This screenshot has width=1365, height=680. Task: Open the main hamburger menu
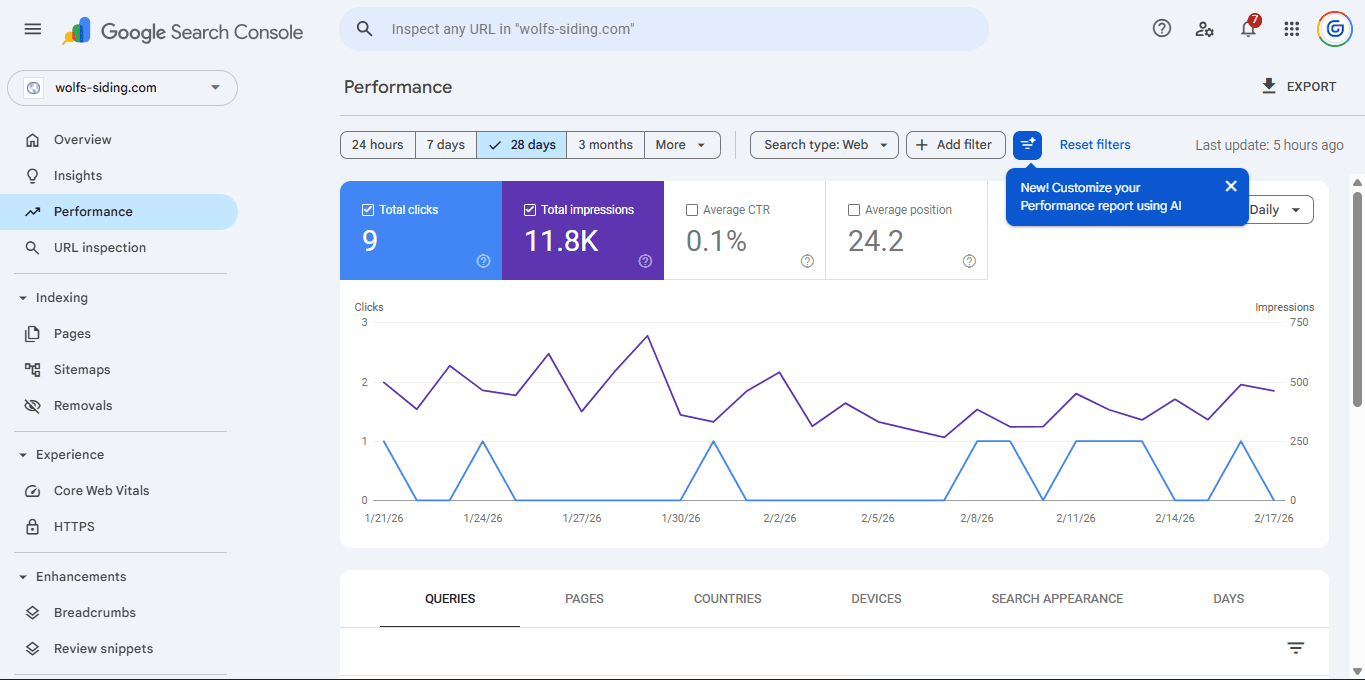pos(33,29)
